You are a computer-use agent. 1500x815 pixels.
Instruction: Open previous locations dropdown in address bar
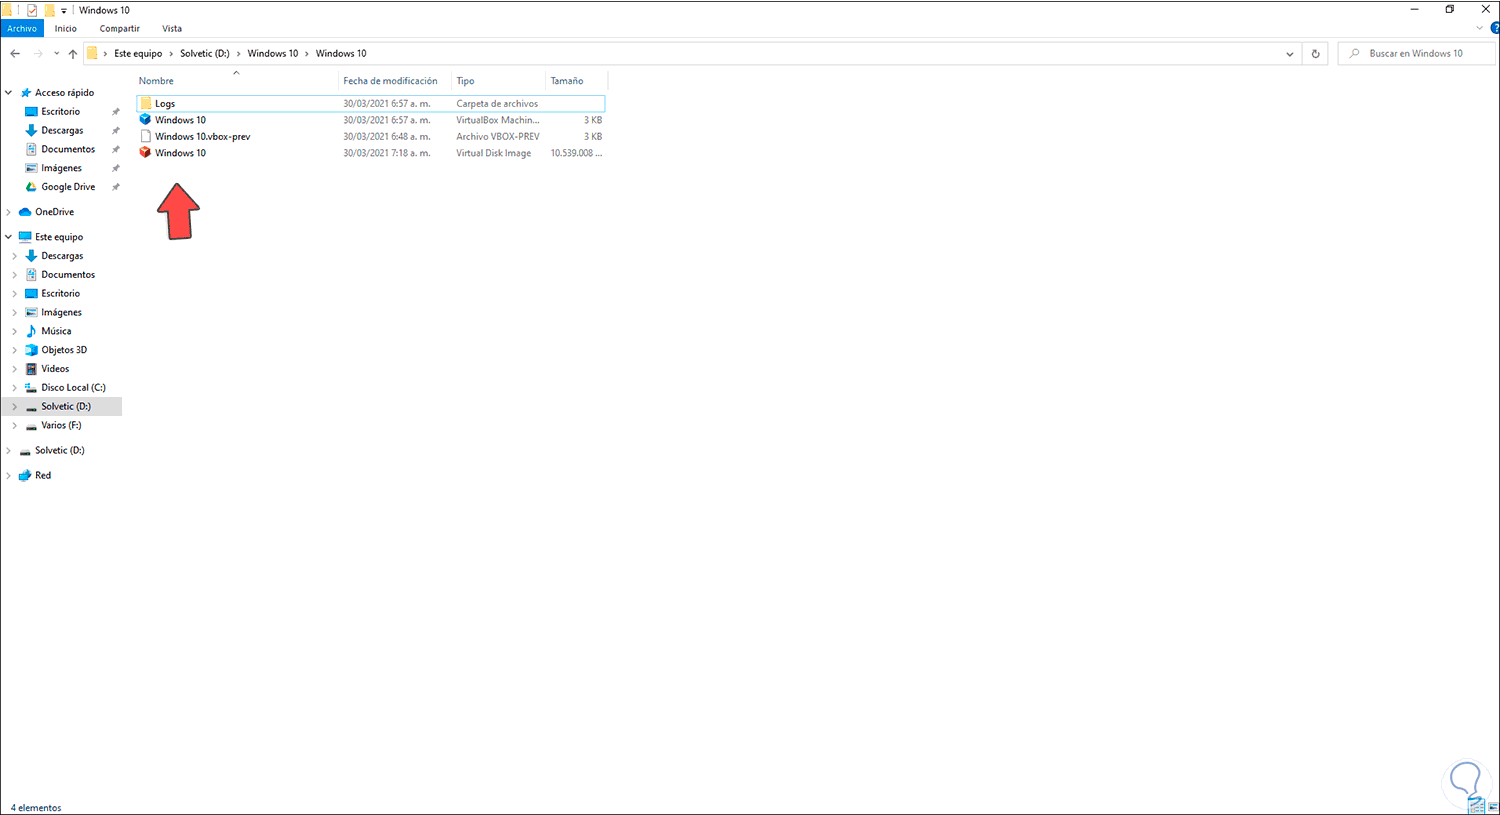1289,54
